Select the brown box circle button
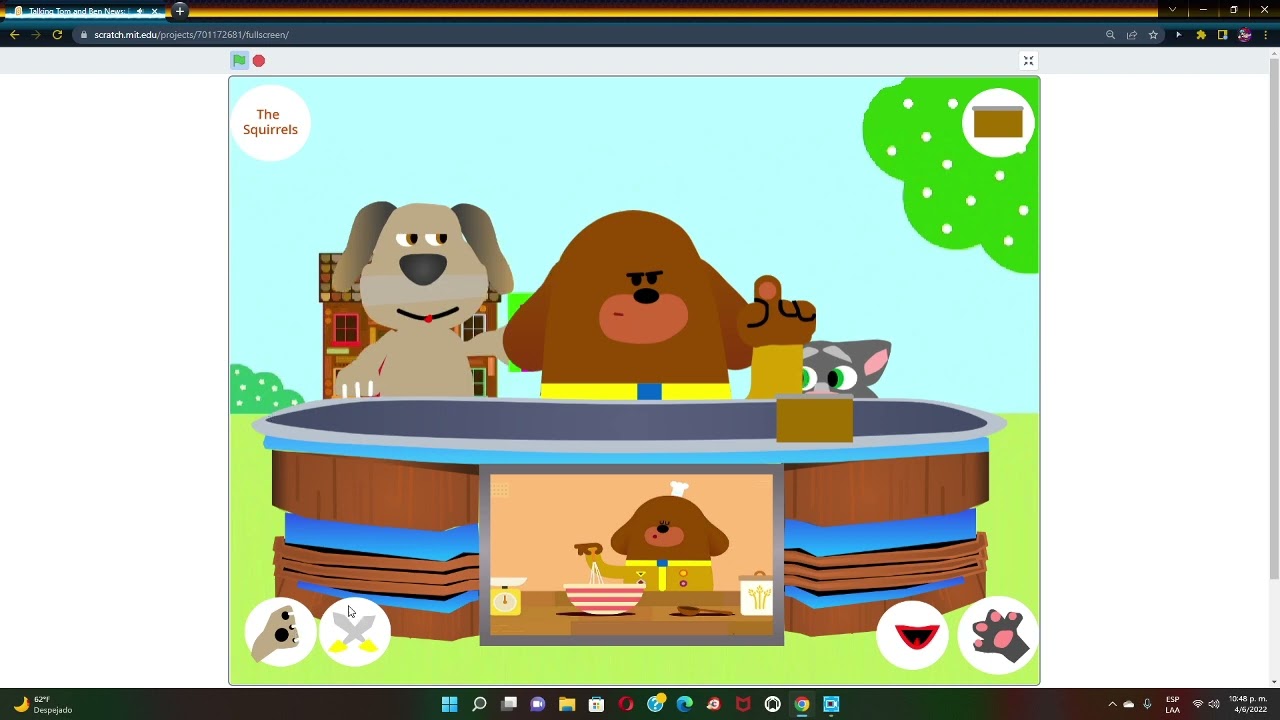Screen dimensions: 1280x720 coord(998,123)
